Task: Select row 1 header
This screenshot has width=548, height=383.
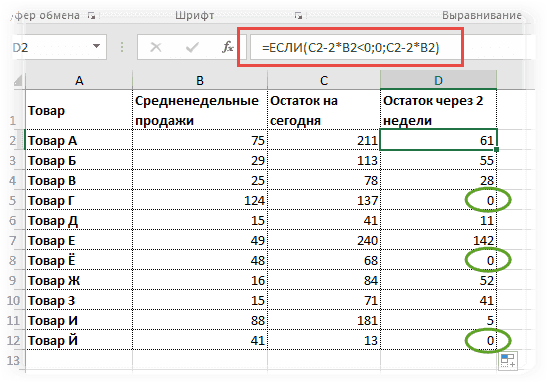Action: click(14, 110)
